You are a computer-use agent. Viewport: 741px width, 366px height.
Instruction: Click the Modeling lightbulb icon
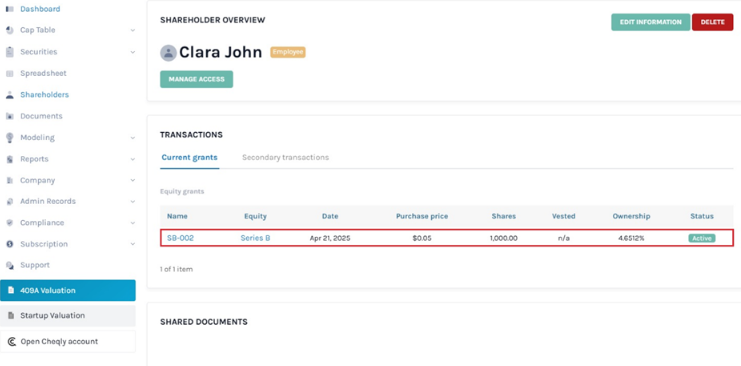pos(10,138)
